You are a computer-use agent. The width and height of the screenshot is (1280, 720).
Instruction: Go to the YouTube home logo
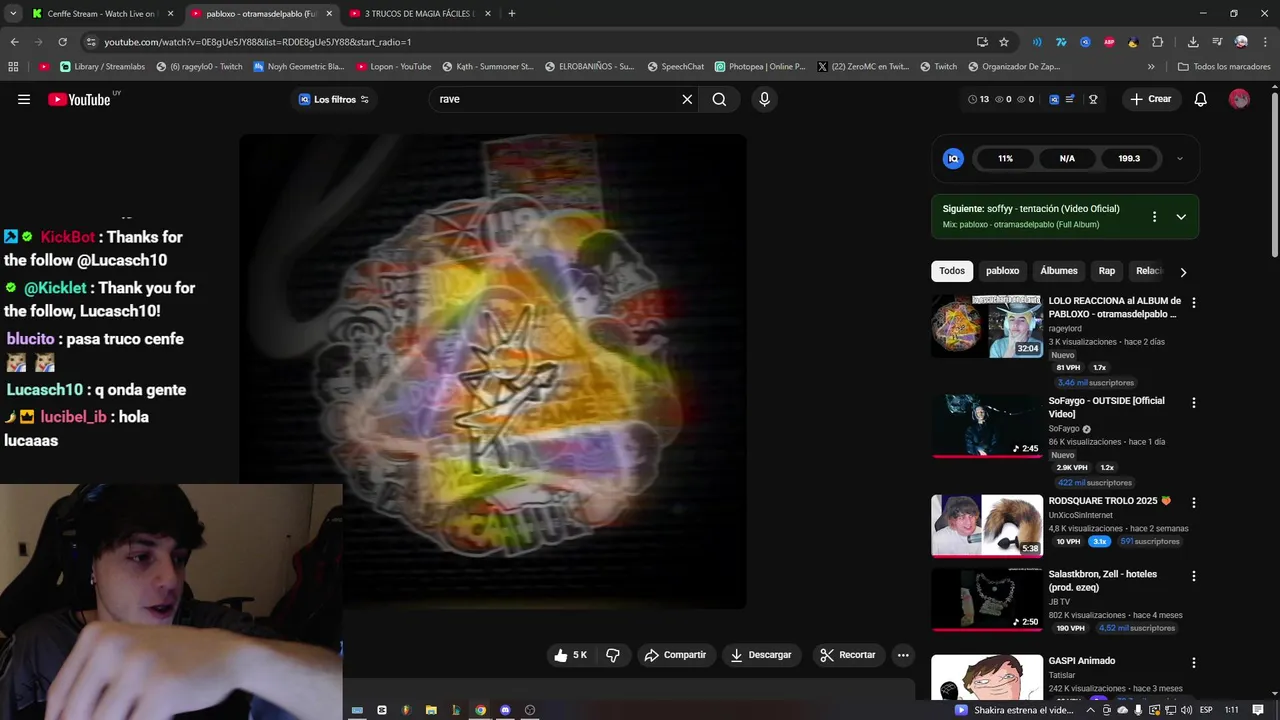pos(79,99)
